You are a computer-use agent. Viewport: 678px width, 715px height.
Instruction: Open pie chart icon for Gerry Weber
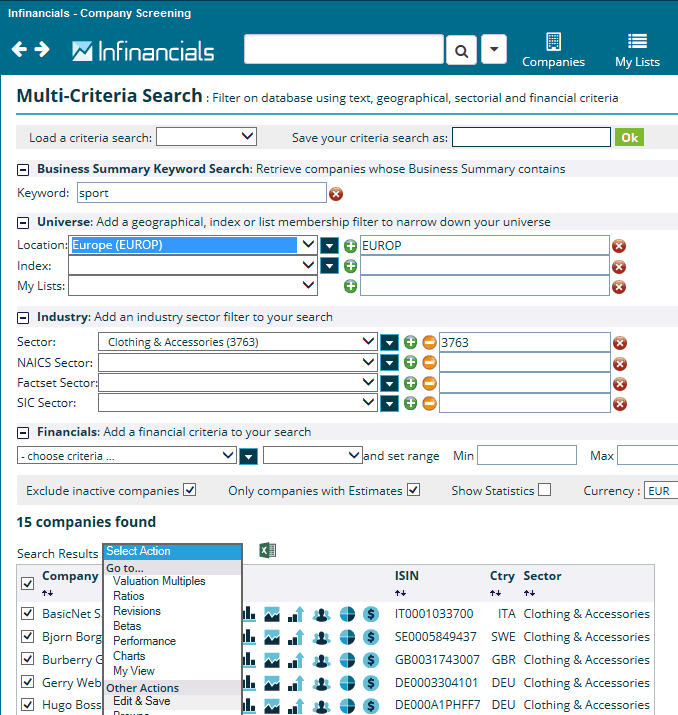click(x=347, y=683)
